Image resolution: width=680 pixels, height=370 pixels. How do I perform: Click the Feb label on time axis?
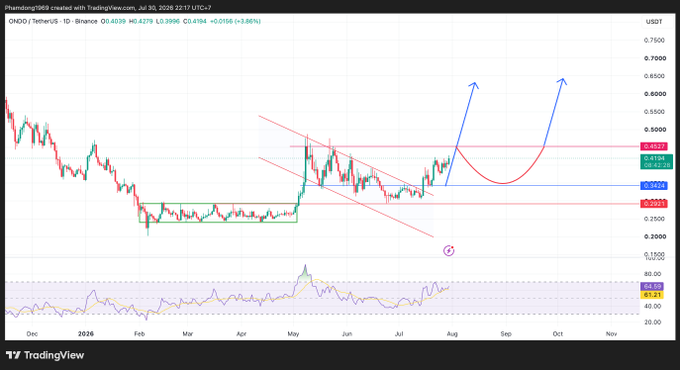coord(139,334)
